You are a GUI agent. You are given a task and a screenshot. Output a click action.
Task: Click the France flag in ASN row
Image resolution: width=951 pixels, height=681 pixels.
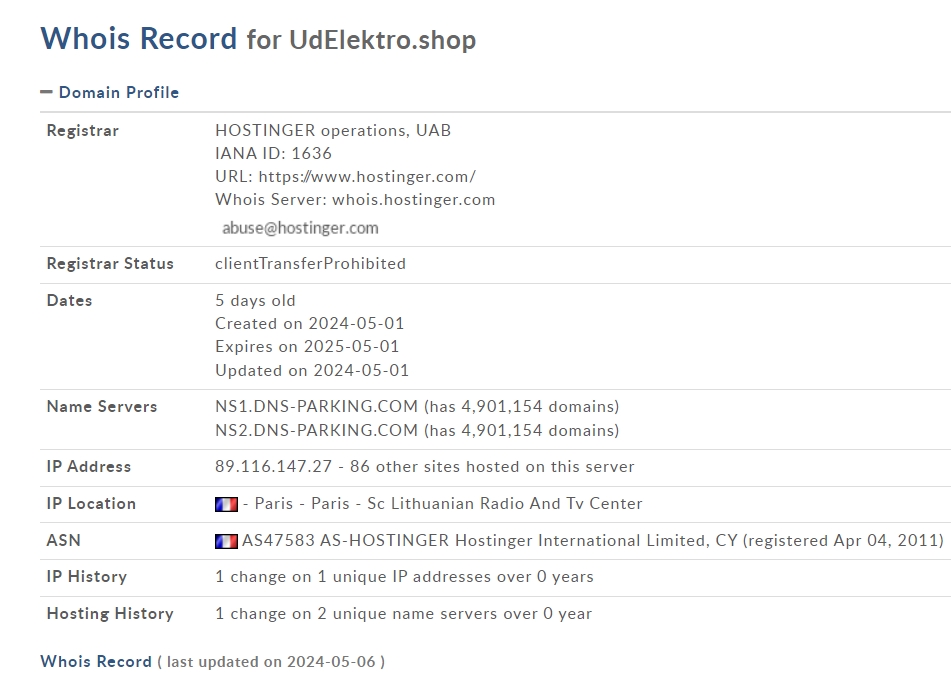(226, 541)
